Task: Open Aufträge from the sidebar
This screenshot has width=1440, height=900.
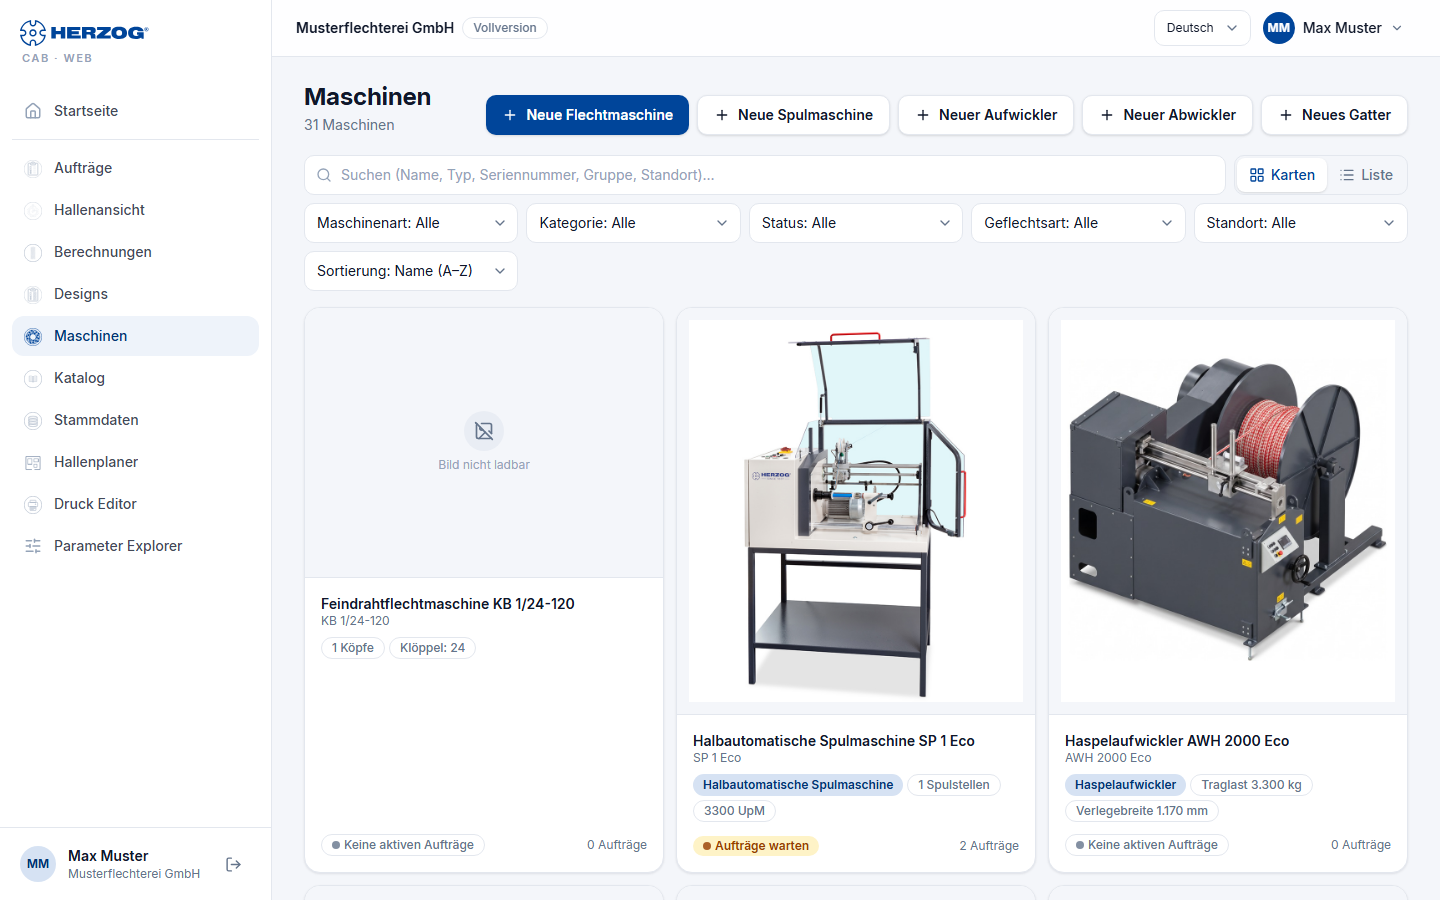Action: (136, 168)
